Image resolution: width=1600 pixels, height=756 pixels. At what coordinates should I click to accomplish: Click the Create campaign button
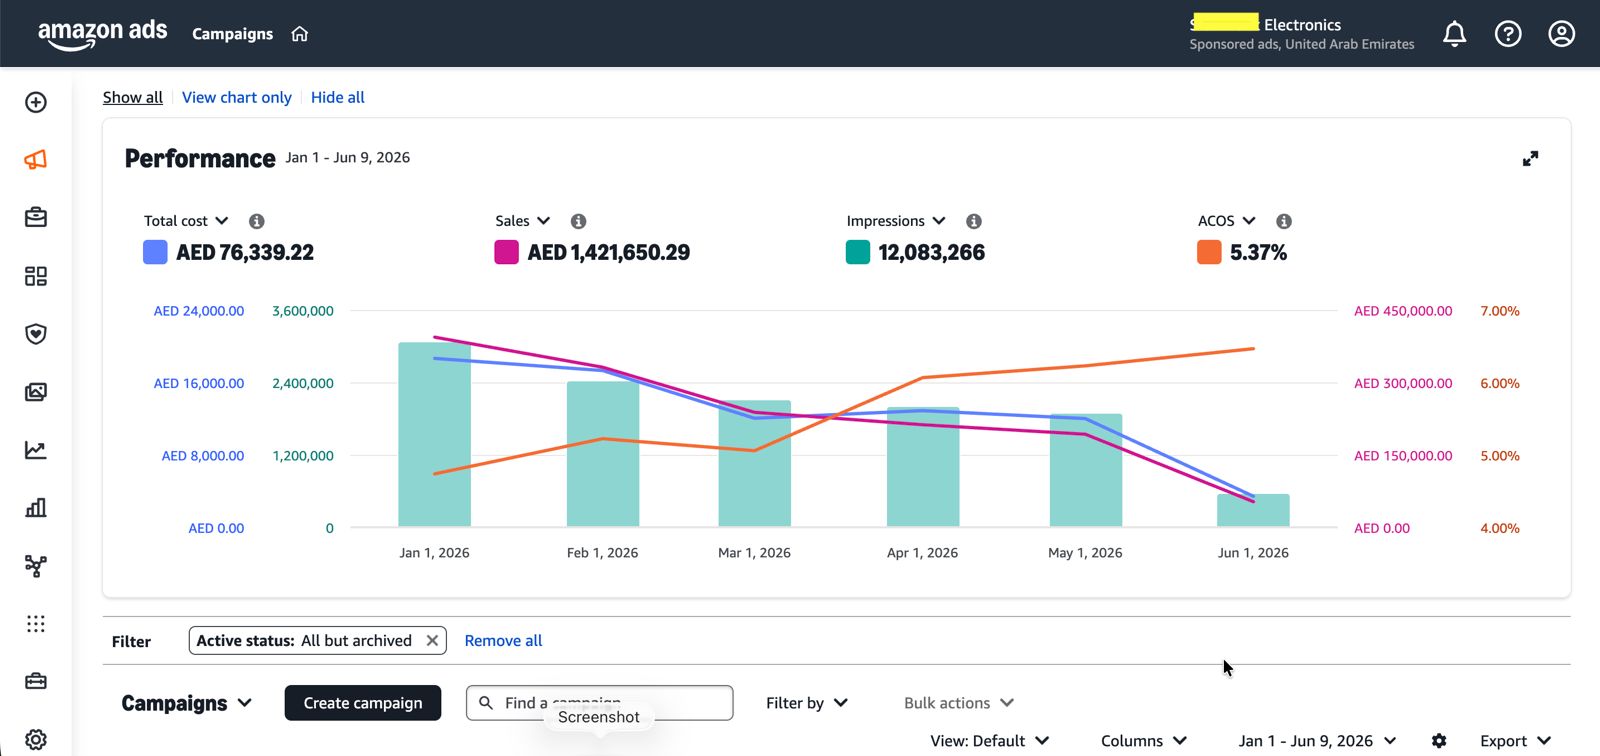pos(363,703)
